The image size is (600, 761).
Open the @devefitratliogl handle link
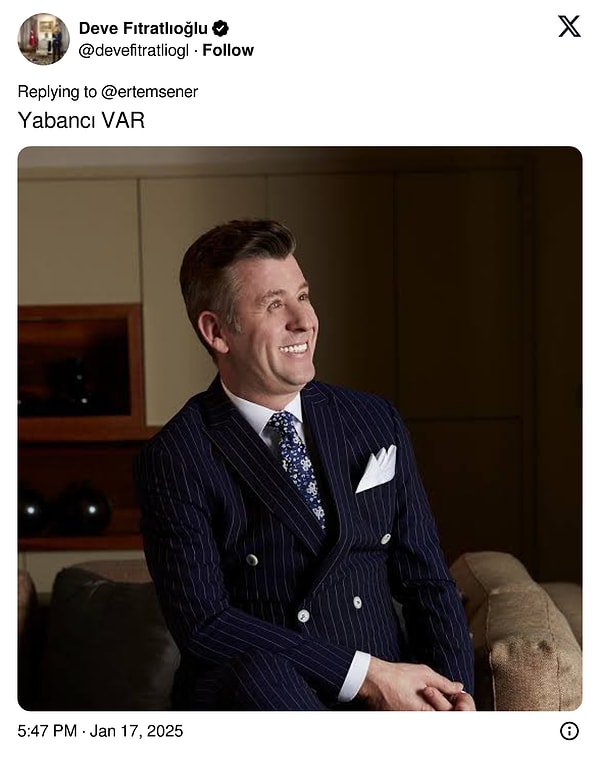pos(133,50)
